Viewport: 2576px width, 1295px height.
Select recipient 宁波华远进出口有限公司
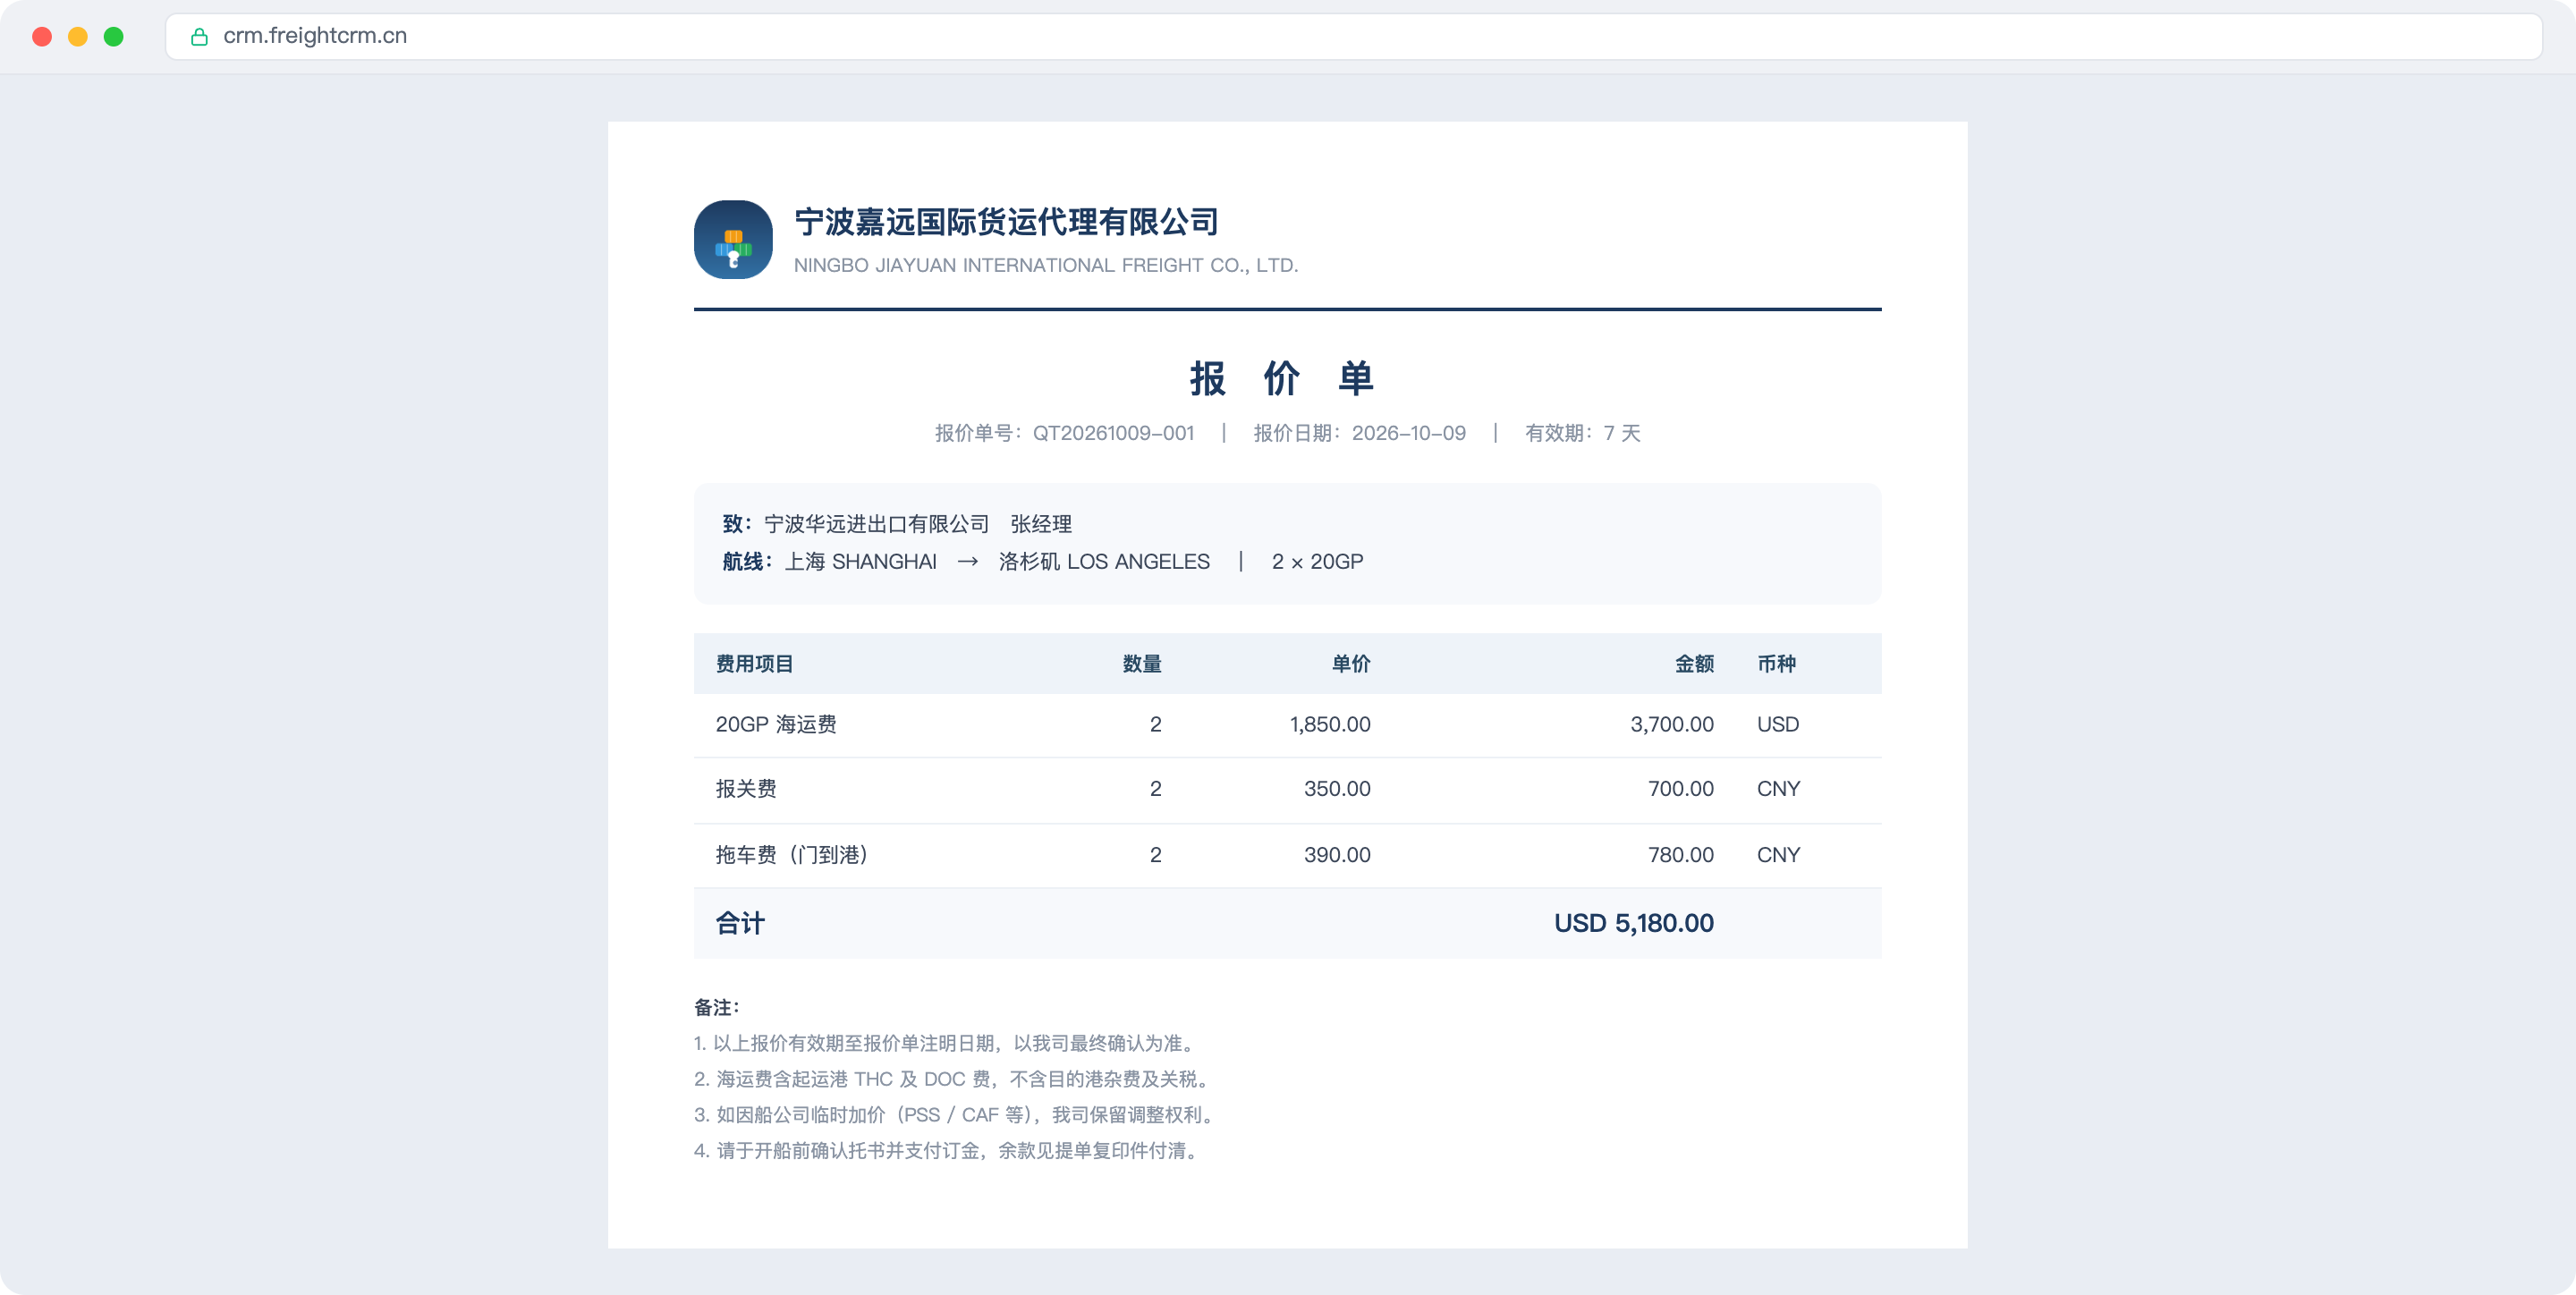[x=876, y=524]
